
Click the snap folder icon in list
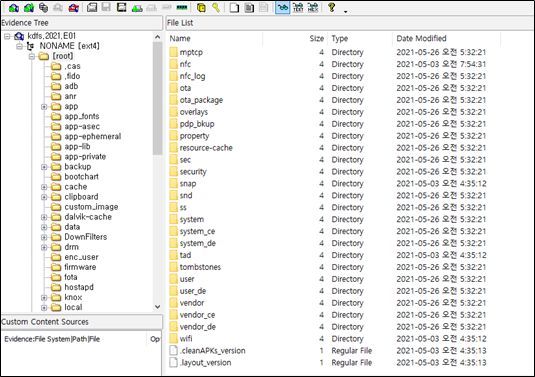(x=174, y=184)
